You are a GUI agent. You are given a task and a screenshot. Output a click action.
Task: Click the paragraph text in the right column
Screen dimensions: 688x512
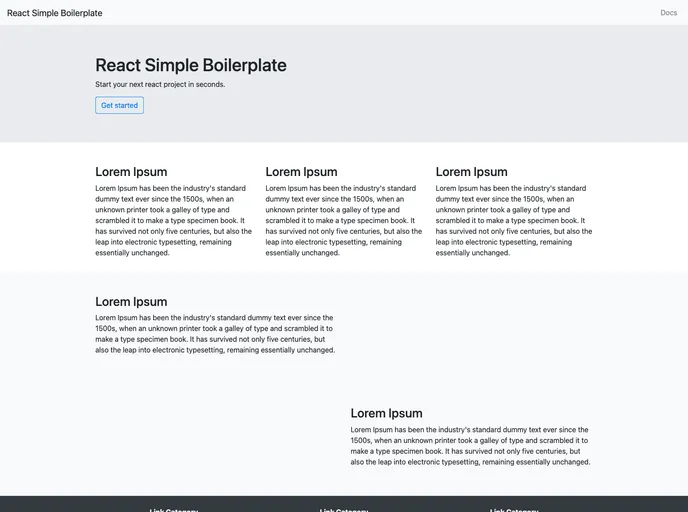[514, 220]
